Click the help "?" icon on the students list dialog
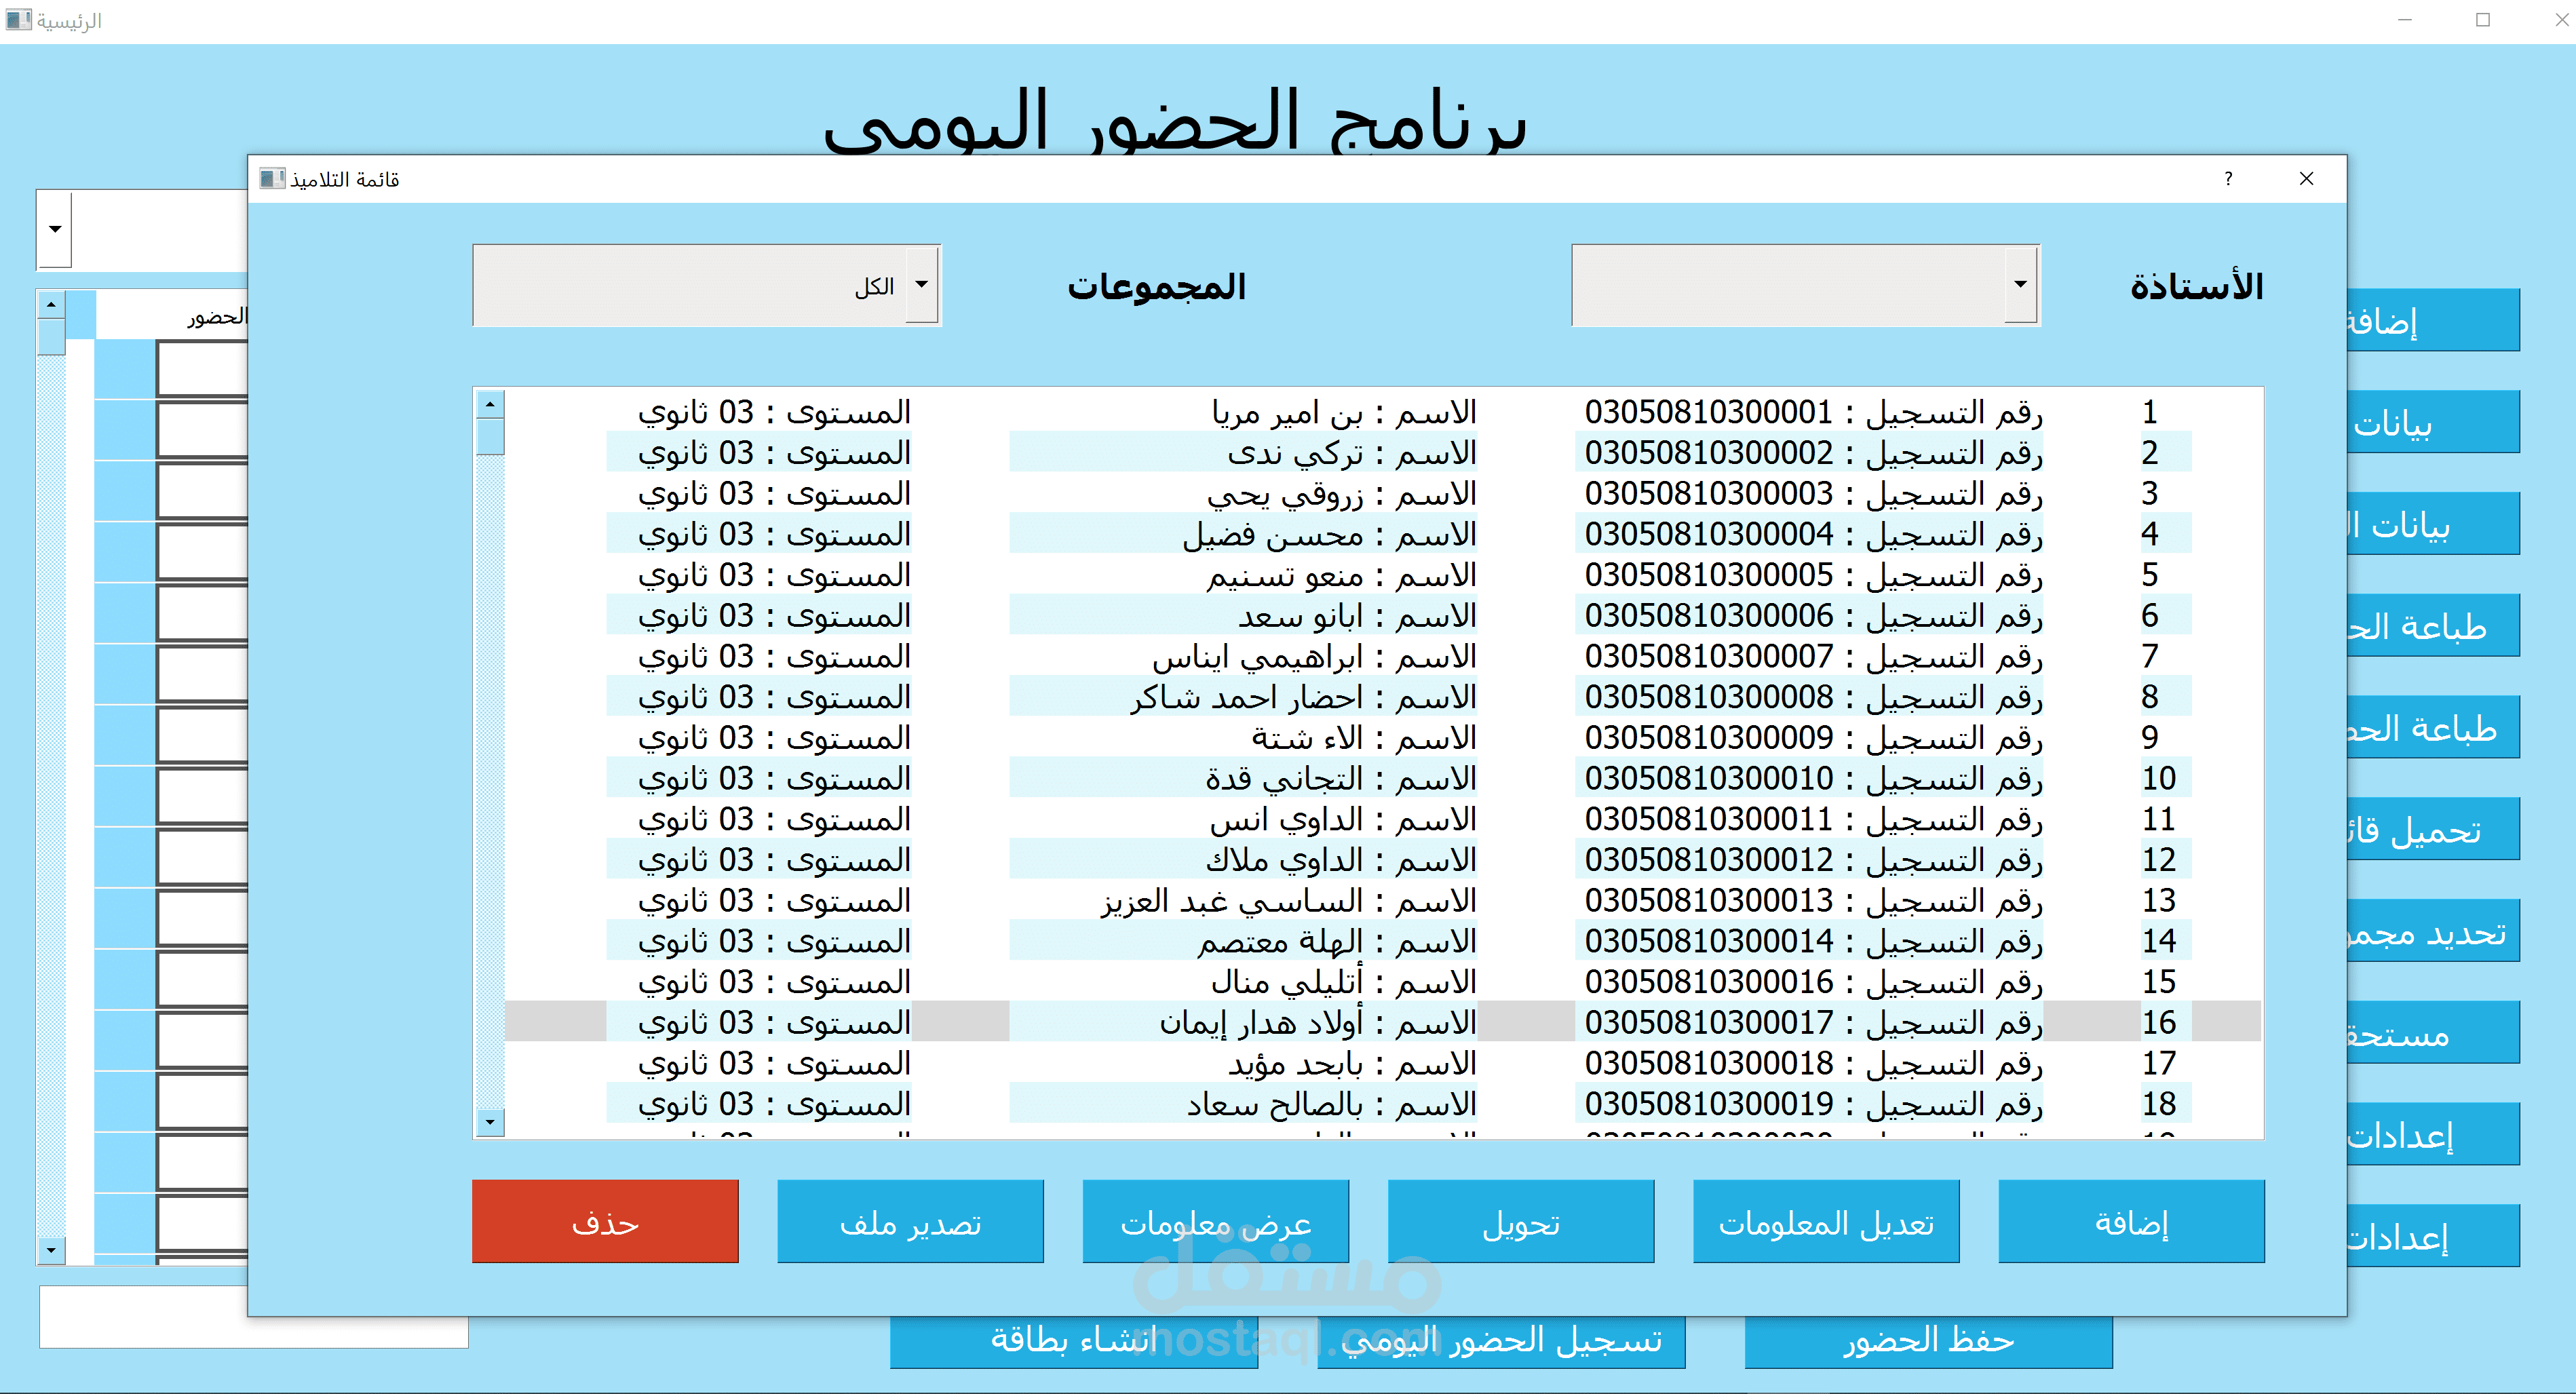The image size is (2576, 1394). coord(2228,179)
